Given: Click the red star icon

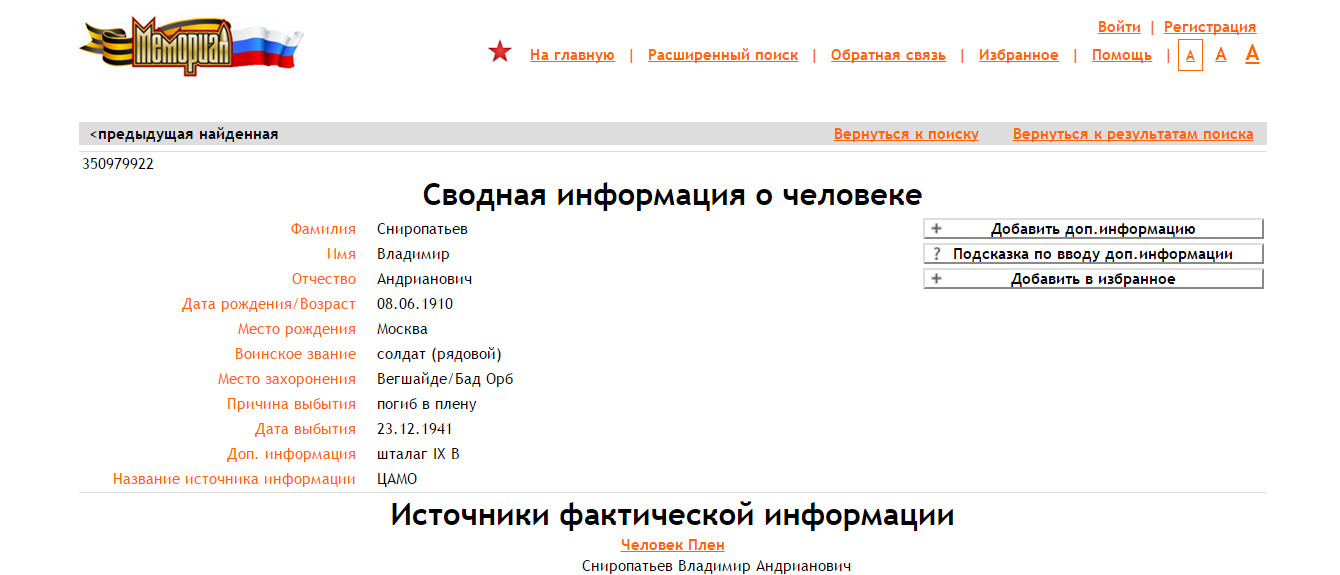Looking at the screenshot, I should (x=500, y=53).
